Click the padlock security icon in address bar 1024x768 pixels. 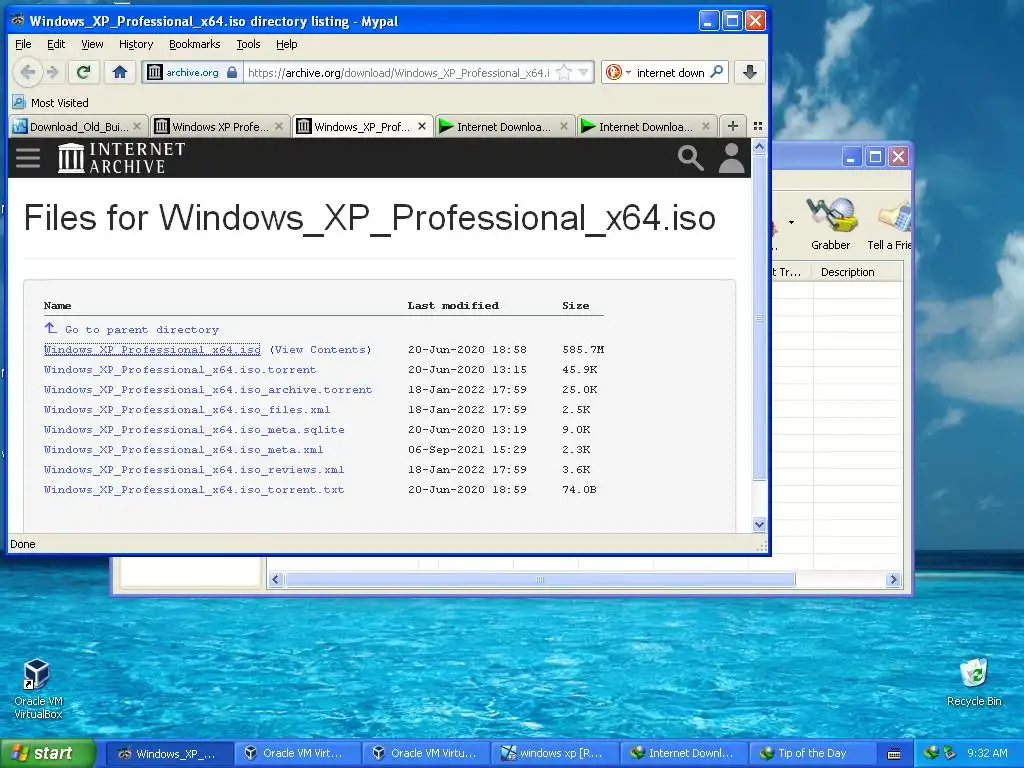click(x=232, y=72)
